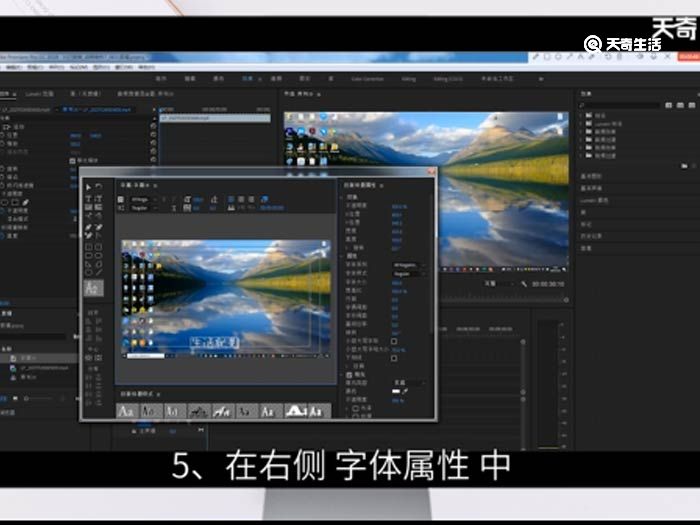This screenshot has width=700, height=525.
Task: Toggle the underline checkbox in title properties
Action: [x=394, y=356]
